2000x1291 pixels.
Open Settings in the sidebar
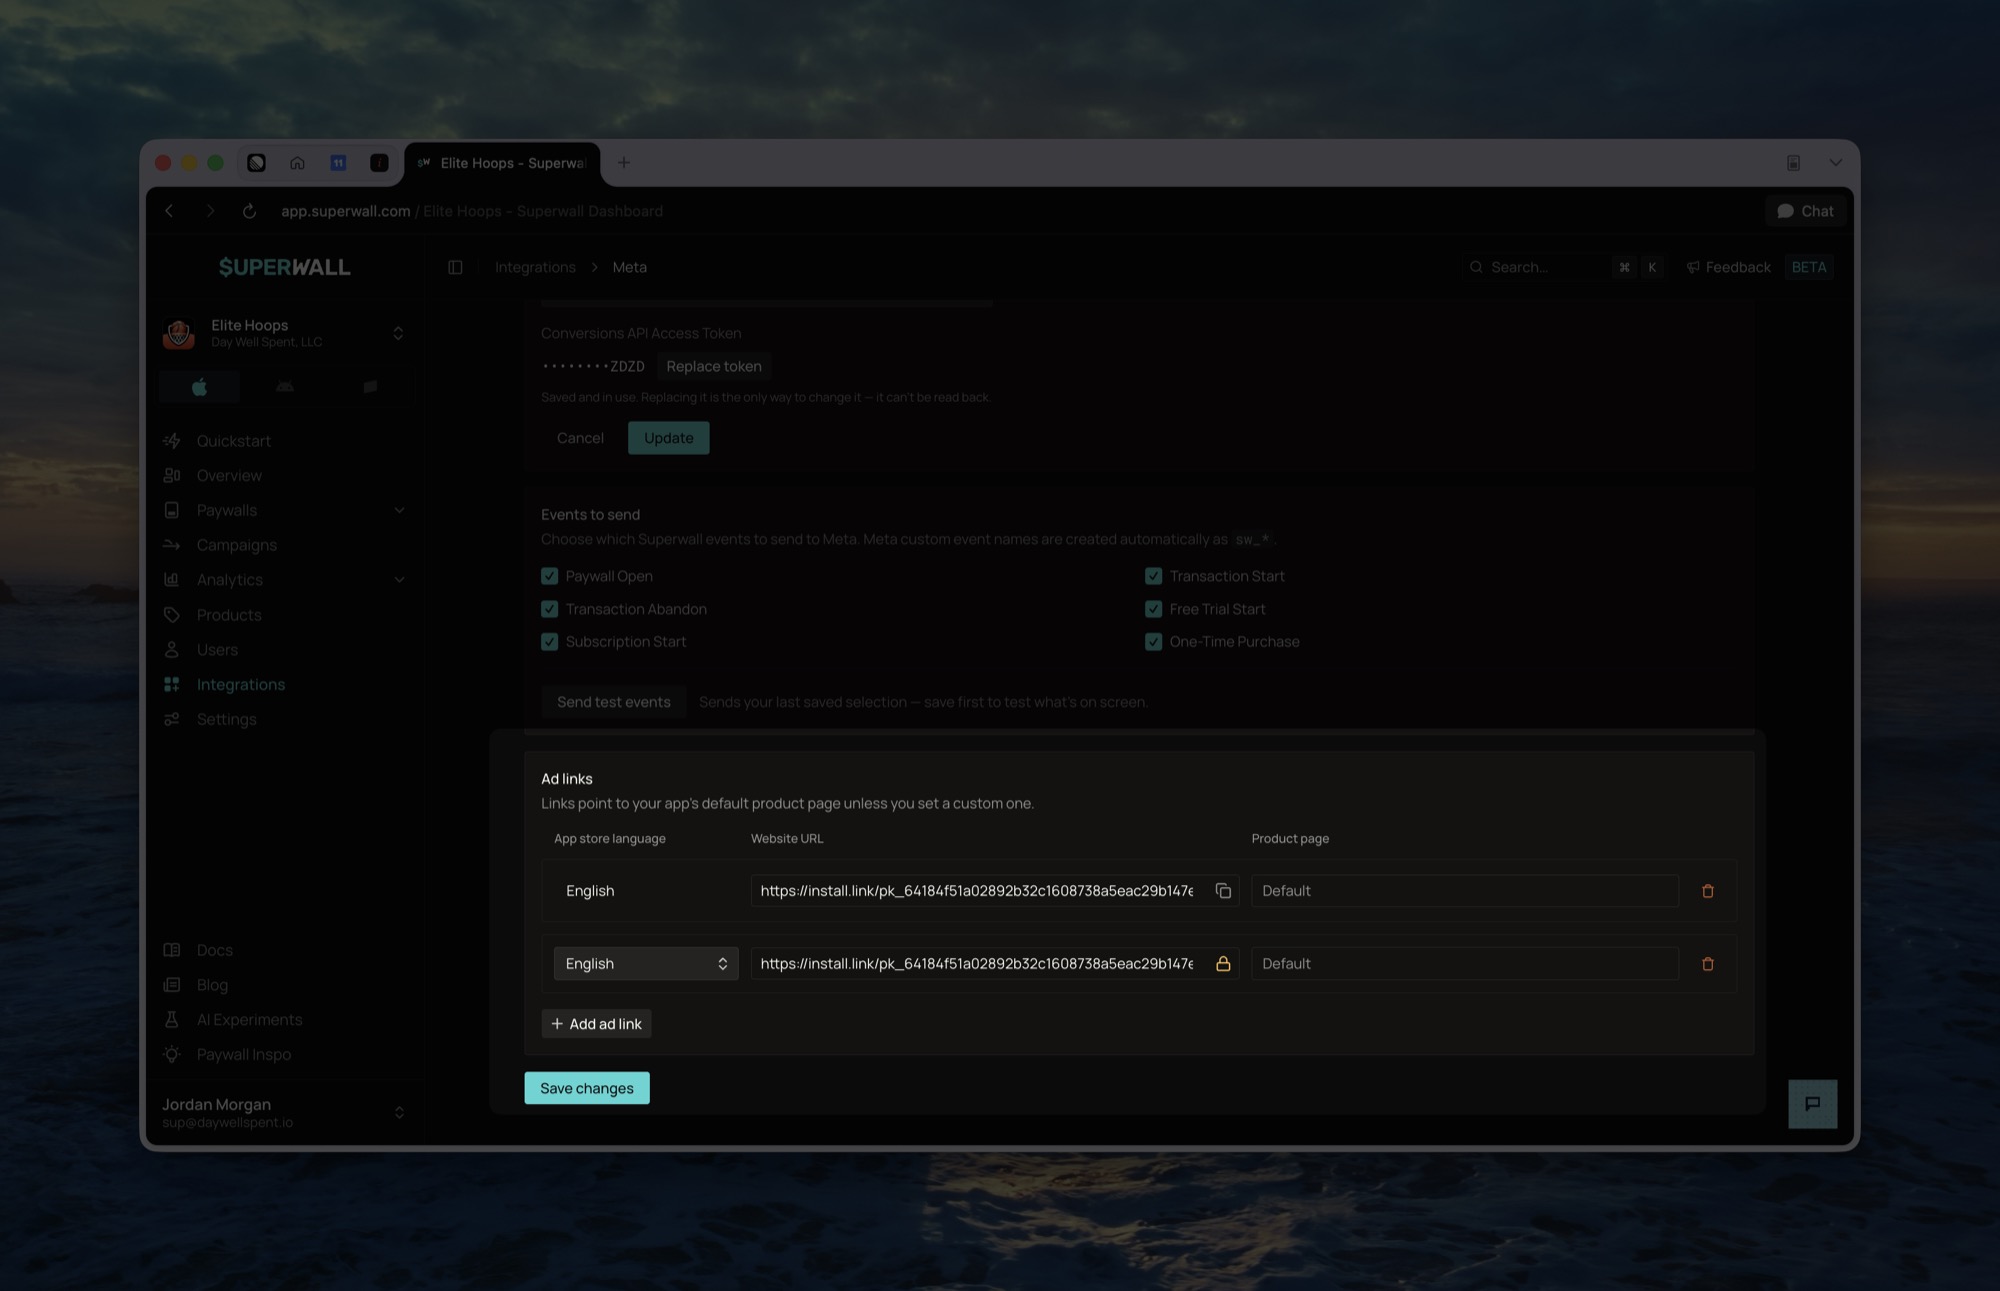coord(227,720)
